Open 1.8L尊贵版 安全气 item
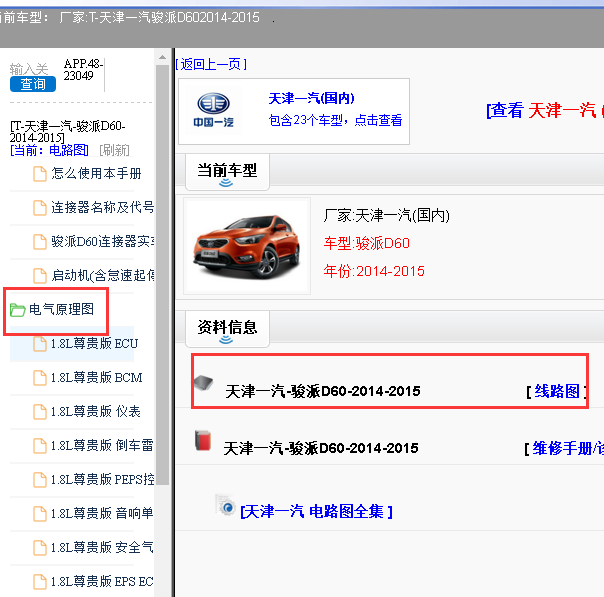 pyautogui.click(x=102, y=547)
